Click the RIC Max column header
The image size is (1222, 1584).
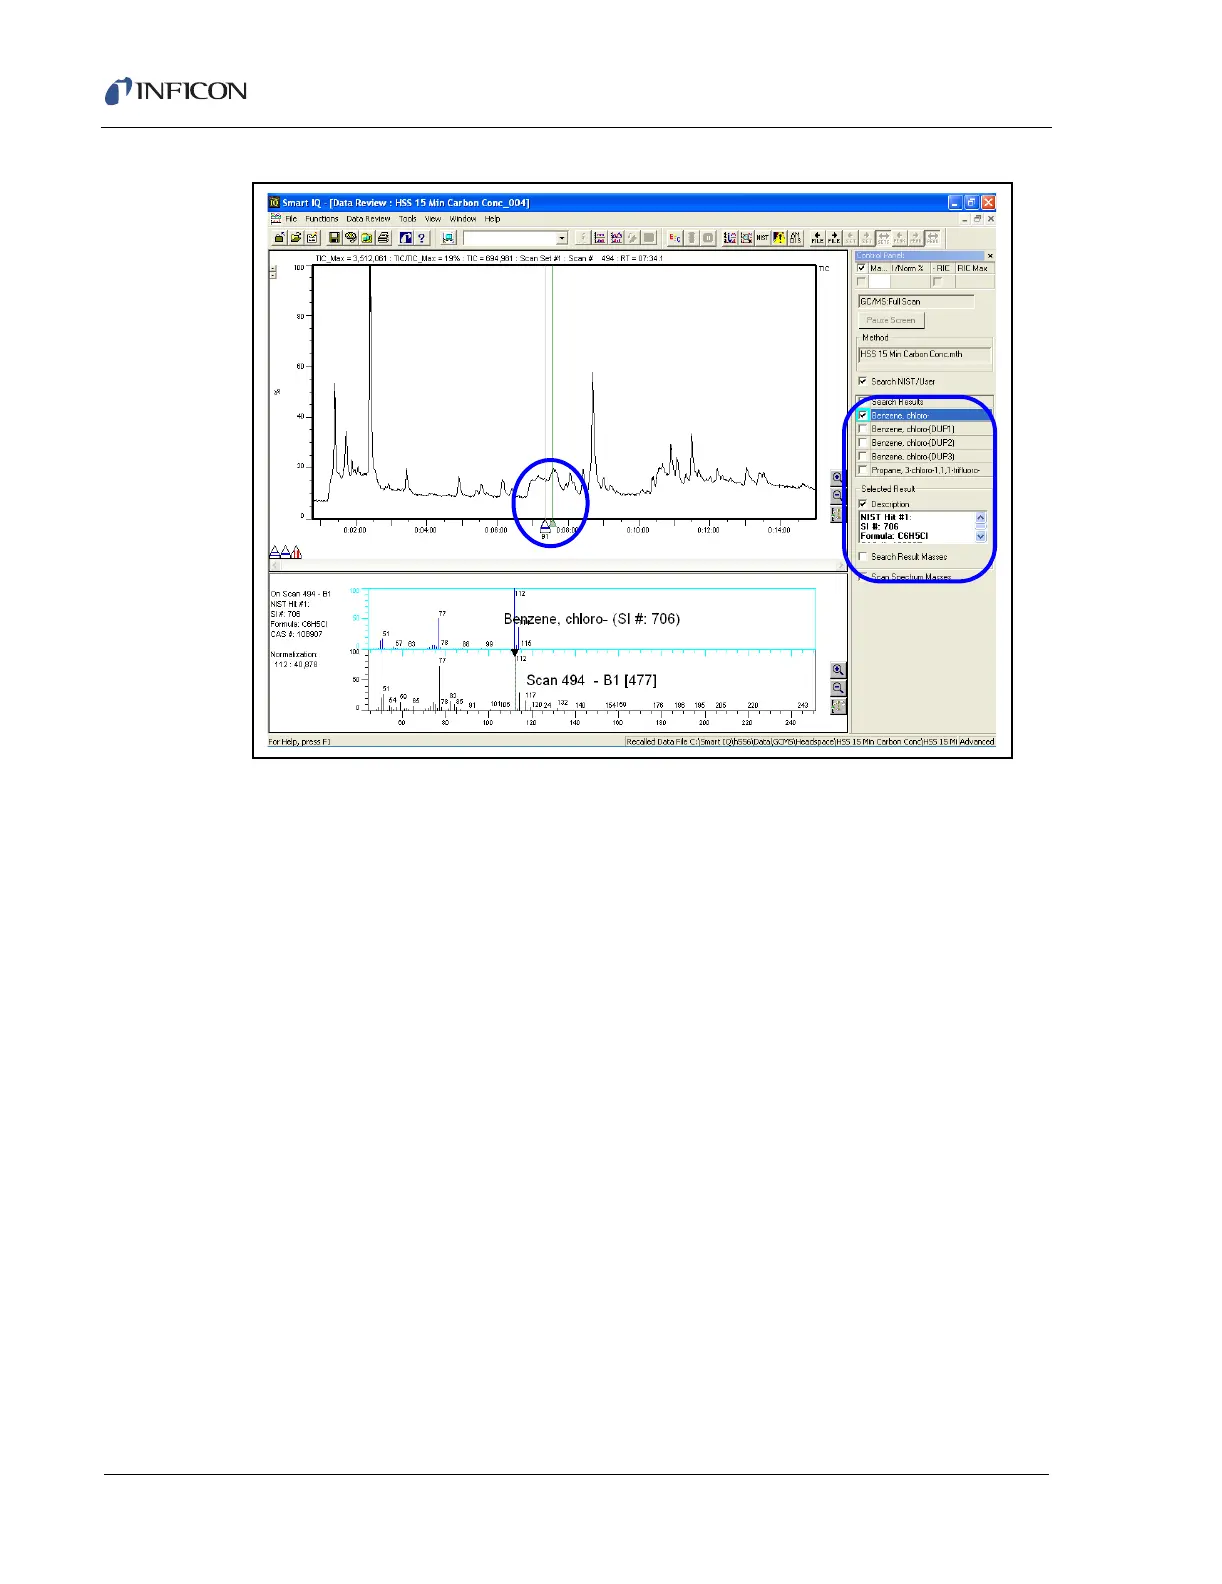pos(973,268)
